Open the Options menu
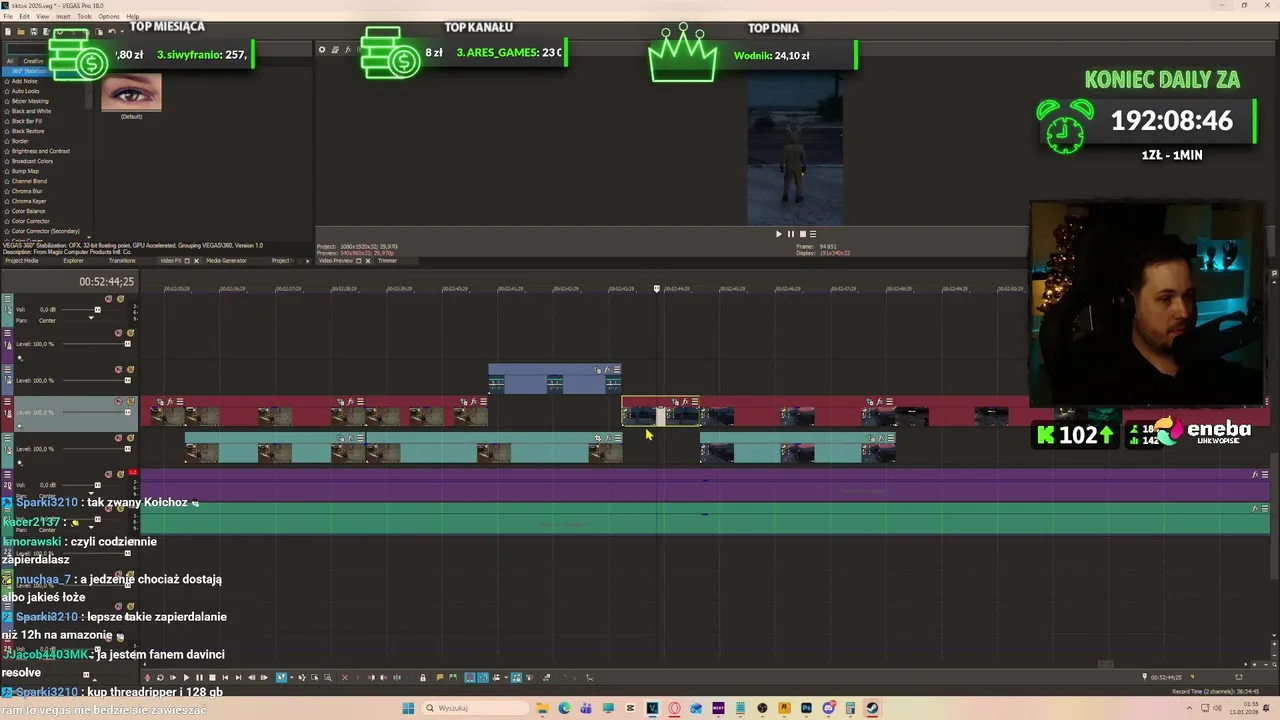The width and height of the screenshot is (1280, 720). click(x=109, y=16)
